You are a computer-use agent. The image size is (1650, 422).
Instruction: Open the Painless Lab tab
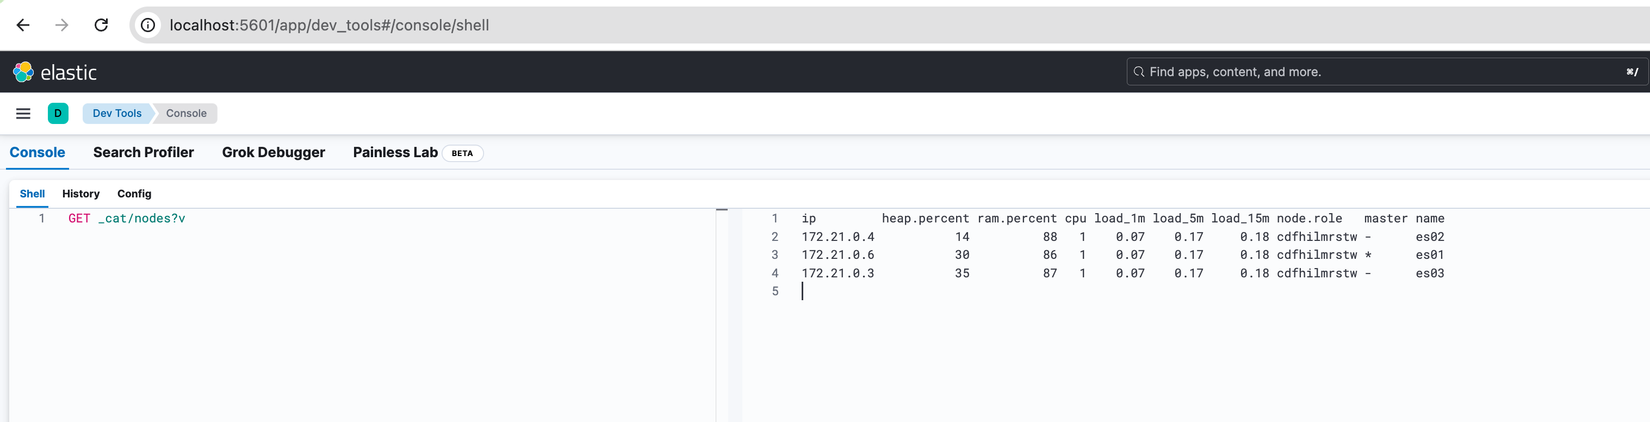pos(395,153)
